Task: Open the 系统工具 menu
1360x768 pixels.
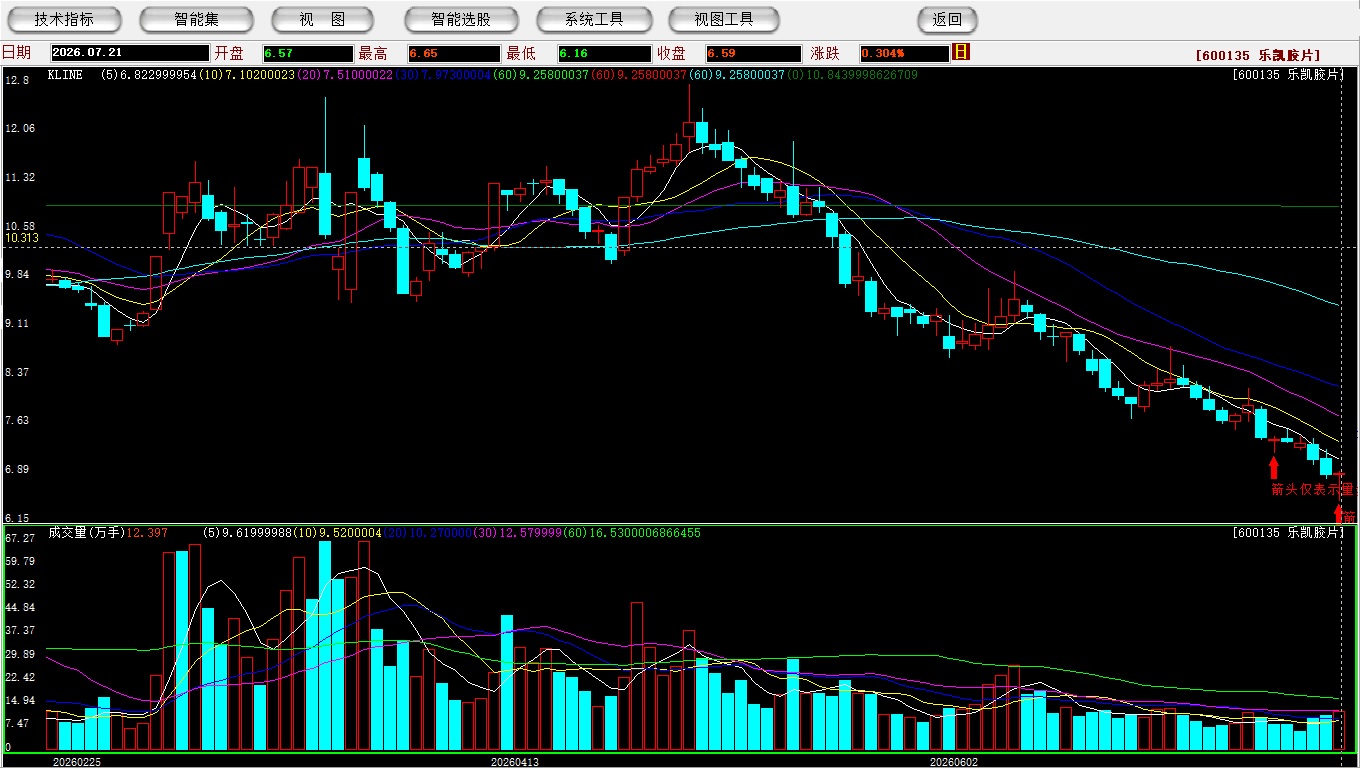Action: coord(594,19)
